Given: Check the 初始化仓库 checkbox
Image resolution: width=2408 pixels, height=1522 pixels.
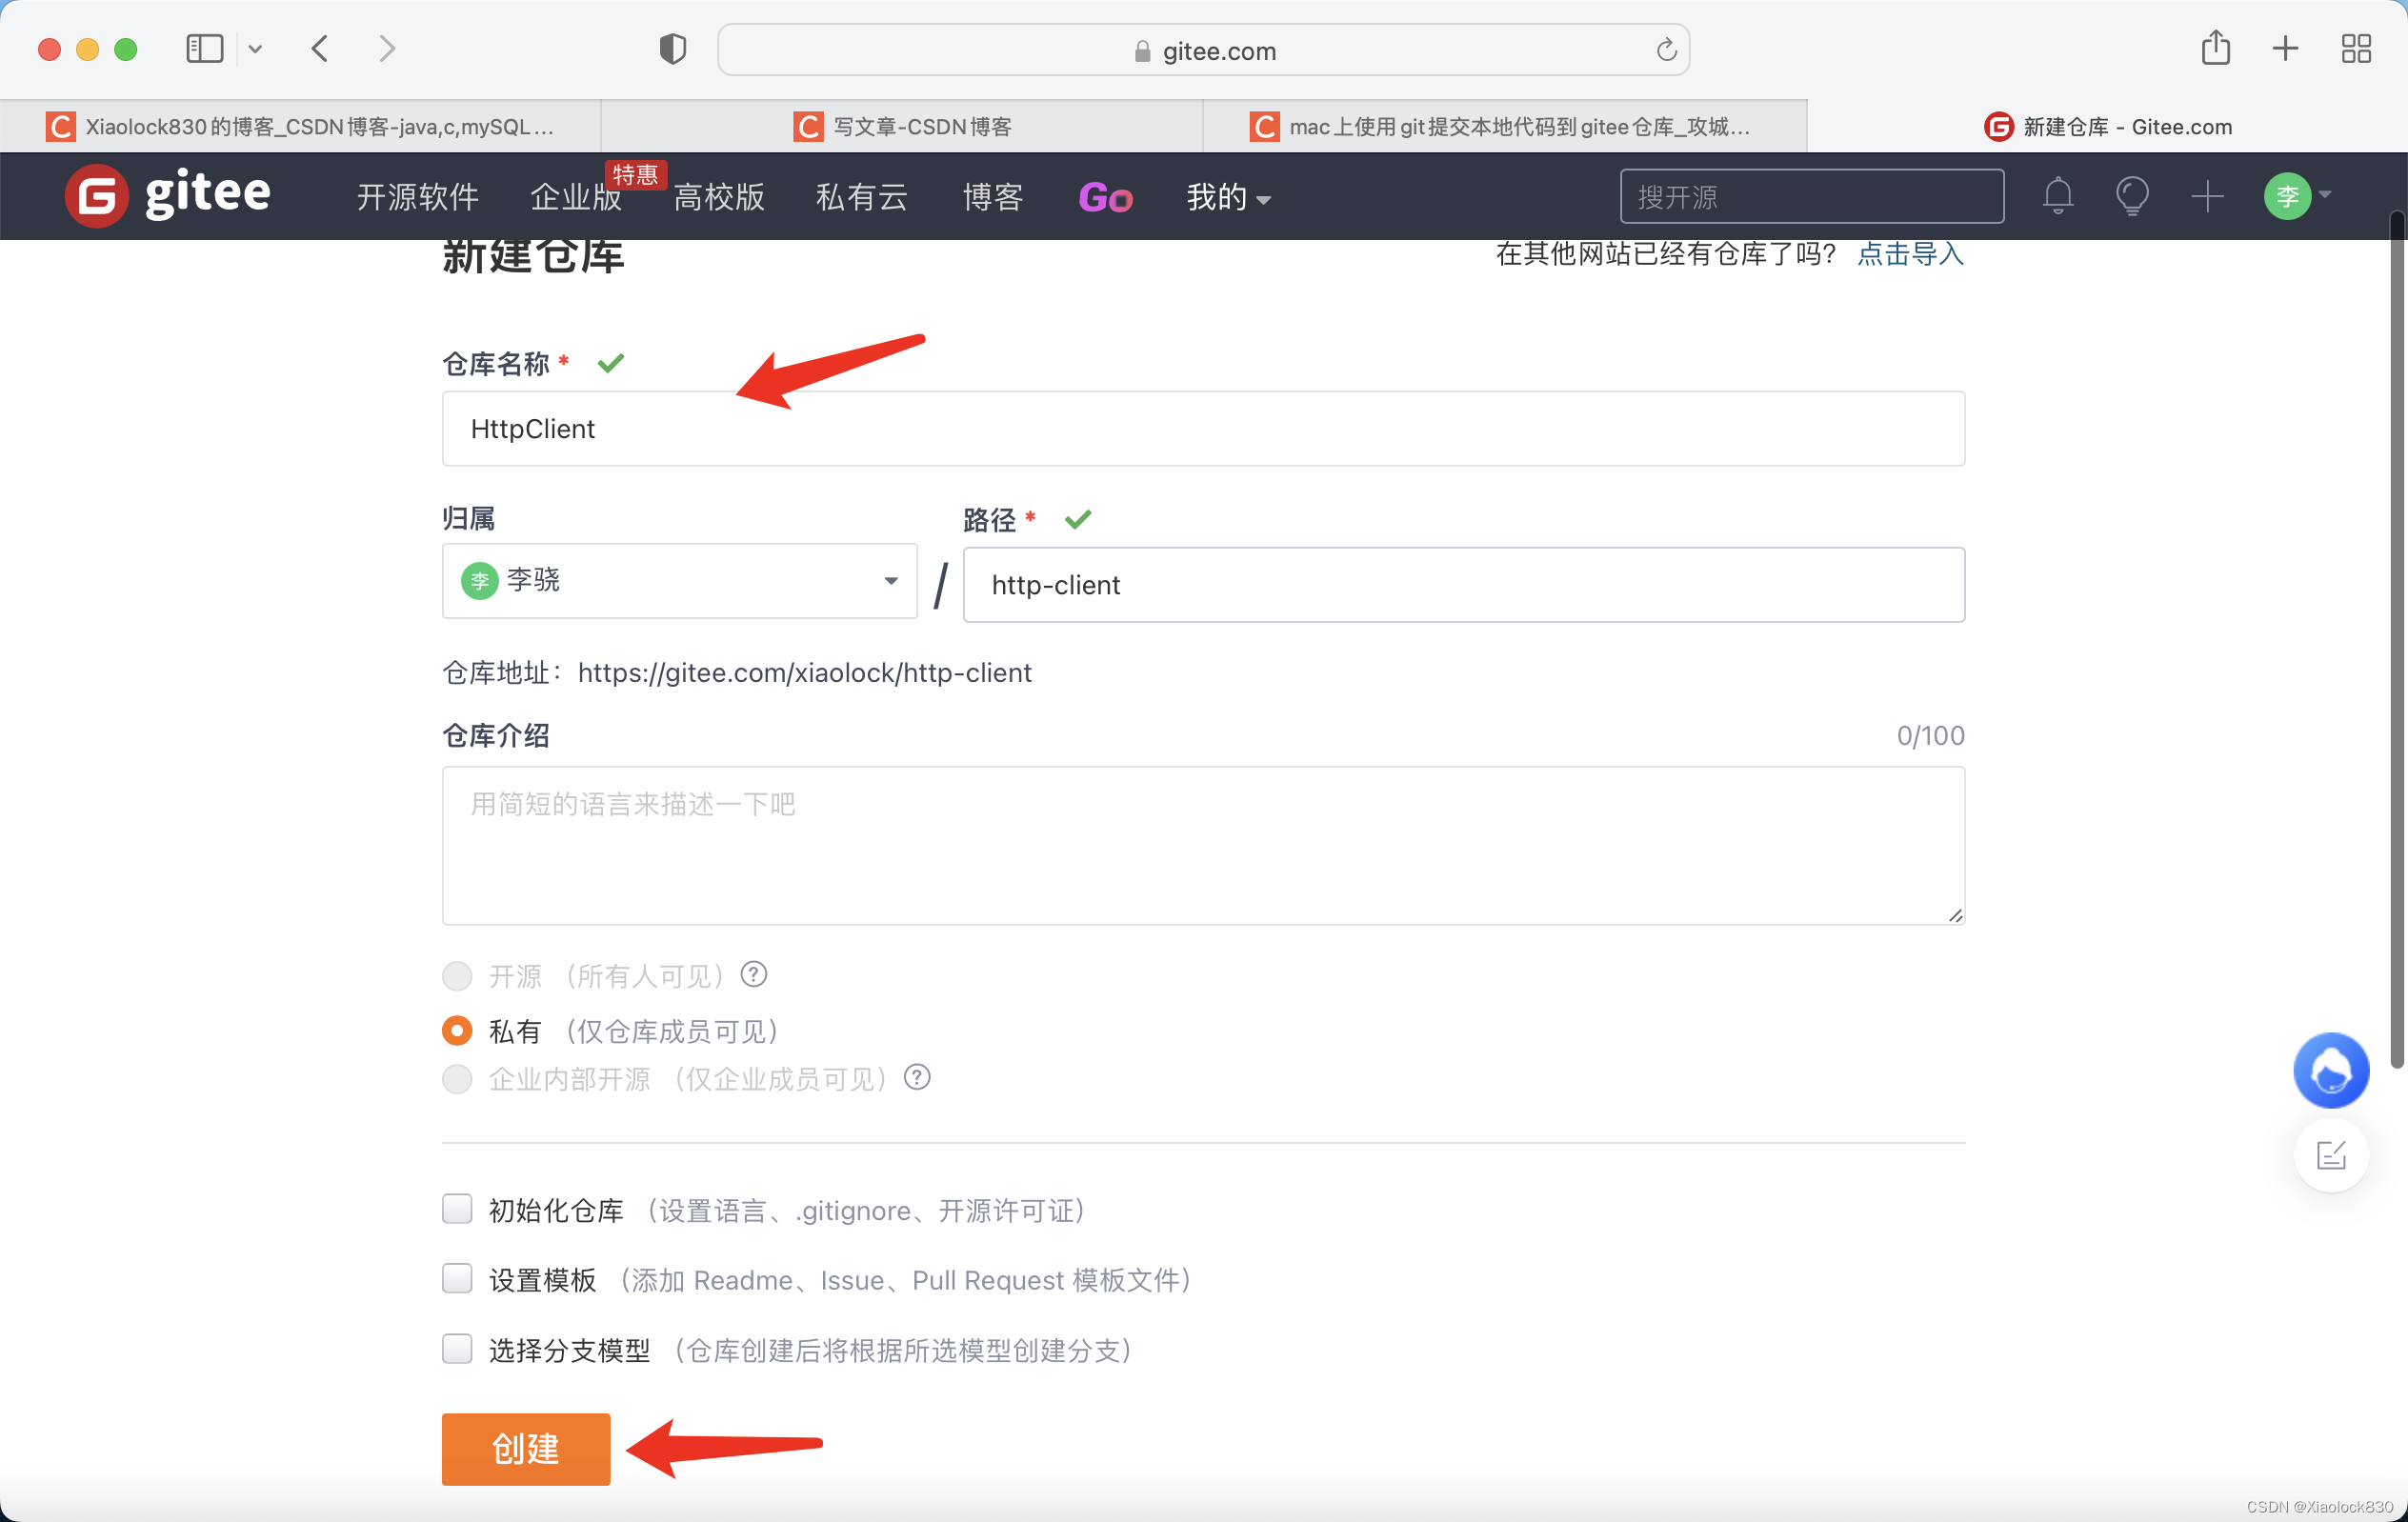Looking at the screenshot, I should point(457,1208).
